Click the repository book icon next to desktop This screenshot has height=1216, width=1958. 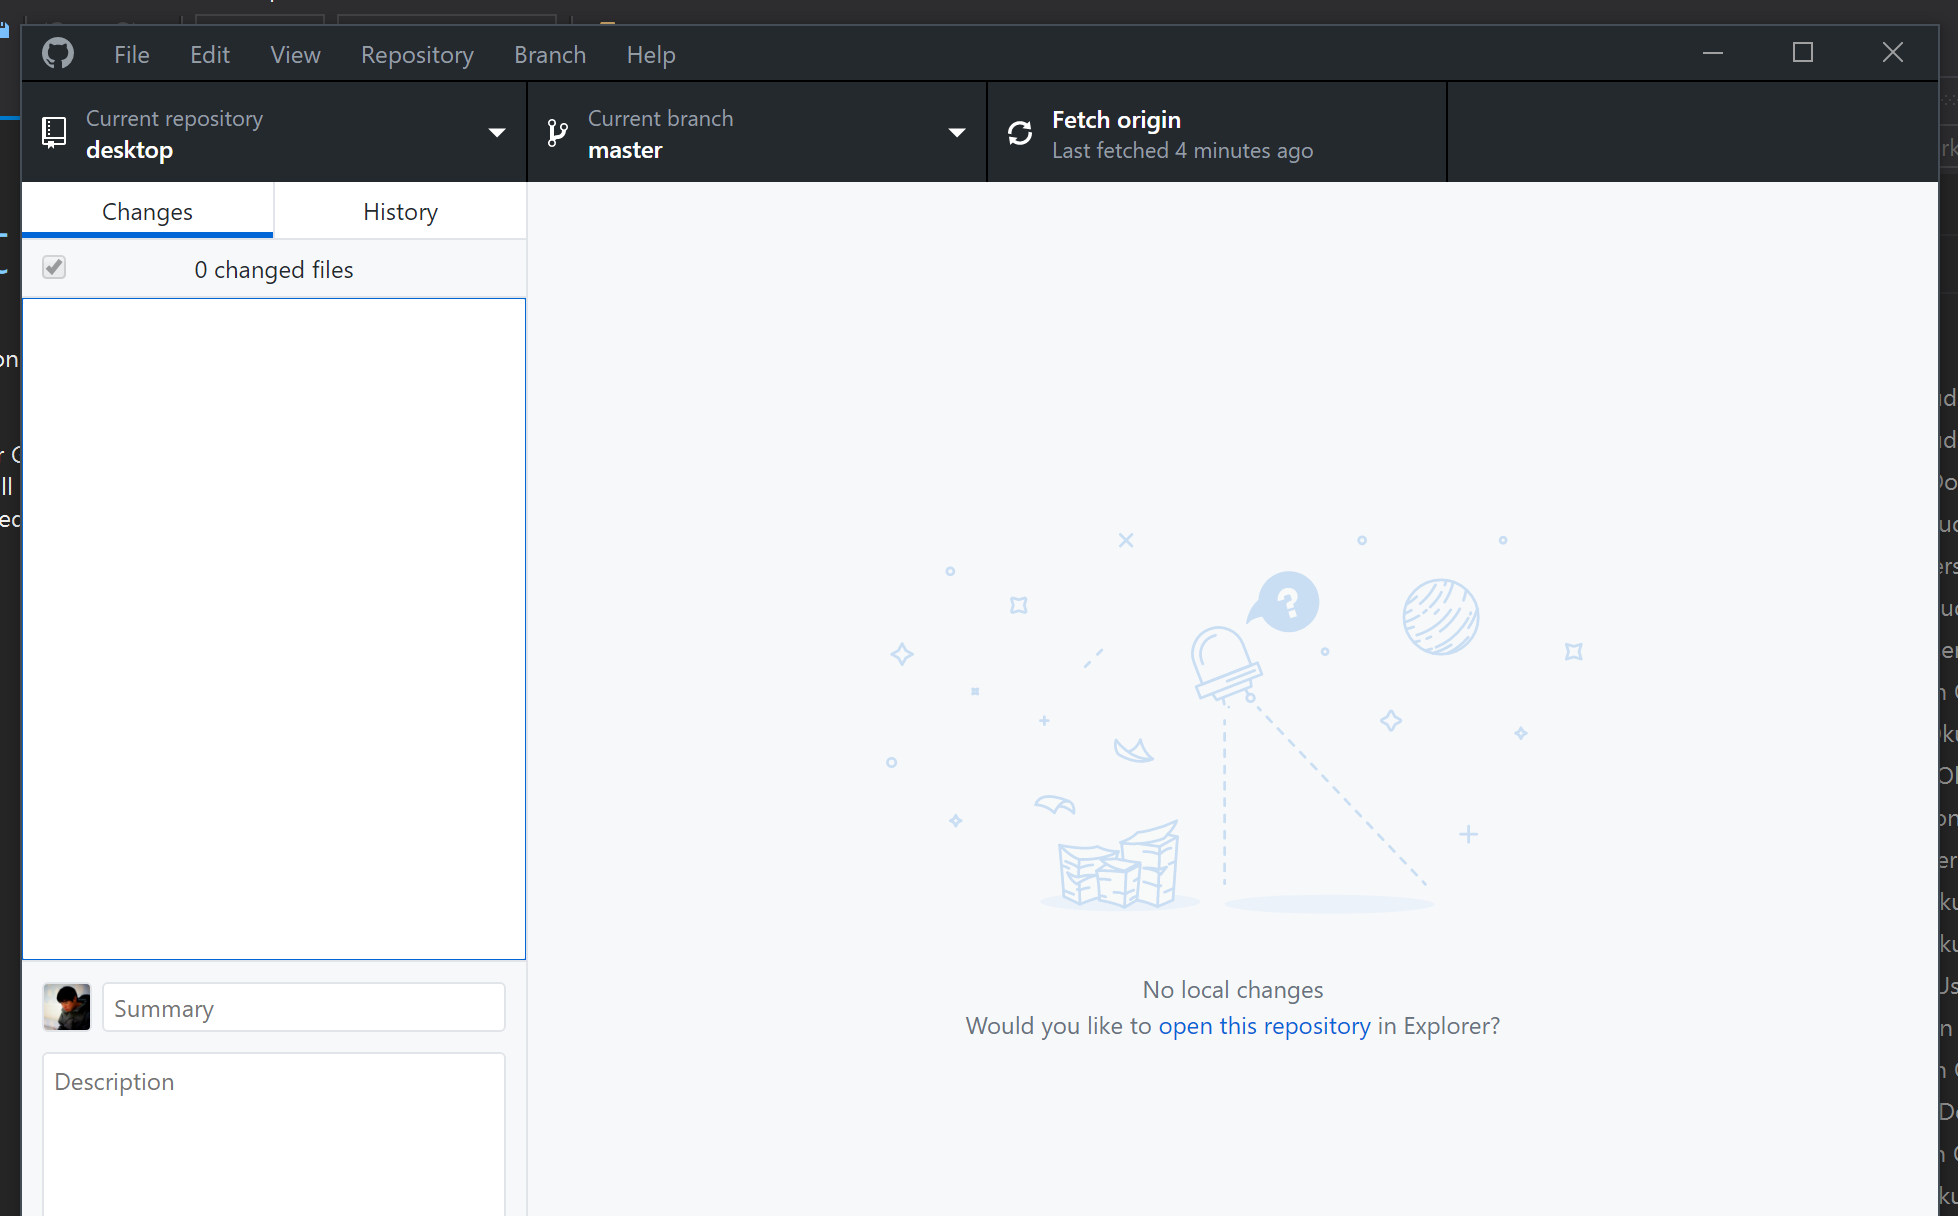(53, 132)
